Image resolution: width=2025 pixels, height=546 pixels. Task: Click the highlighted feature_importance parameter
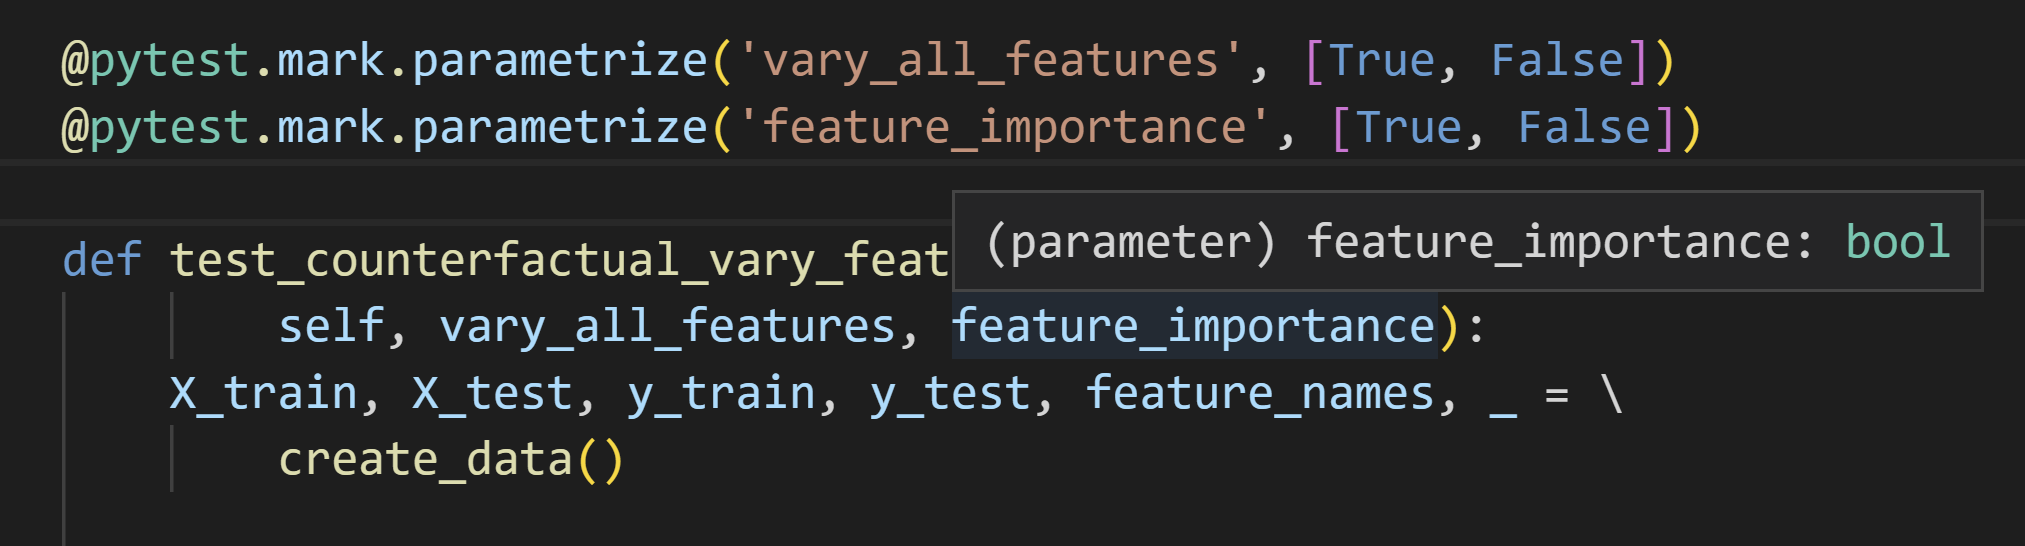click(x=1193, y=327)
